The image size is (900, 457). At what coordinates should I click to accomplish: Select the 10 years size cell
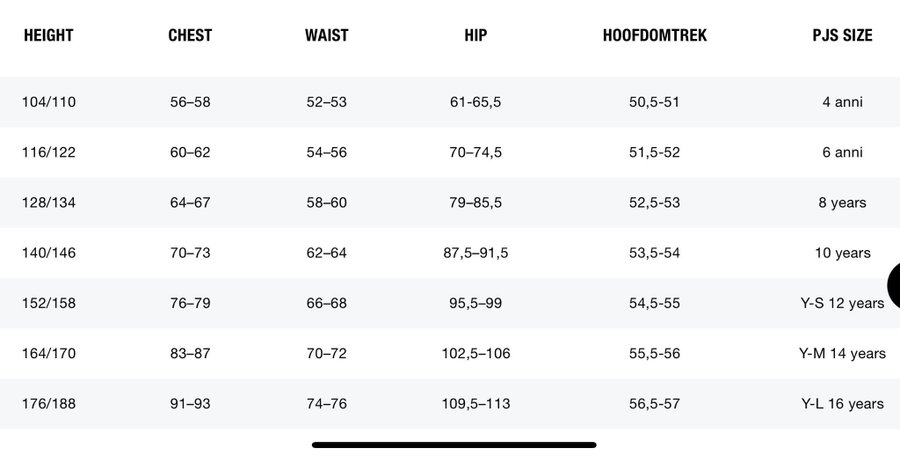(x=842, y=253)
